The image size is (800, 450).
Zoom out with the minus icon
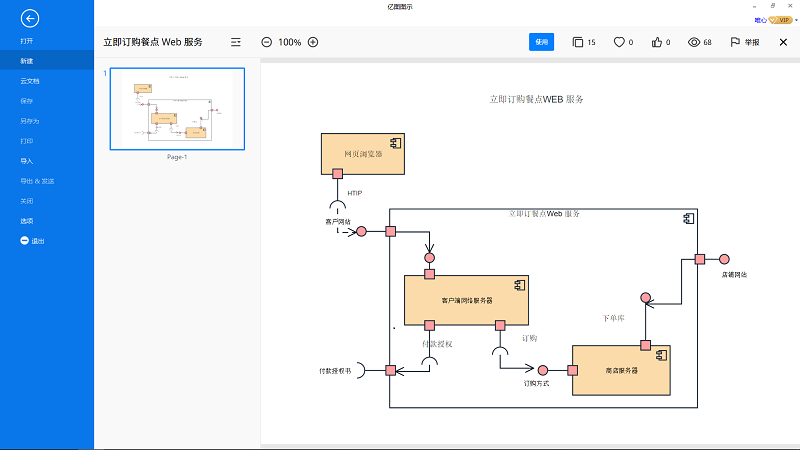click(266, 42)
